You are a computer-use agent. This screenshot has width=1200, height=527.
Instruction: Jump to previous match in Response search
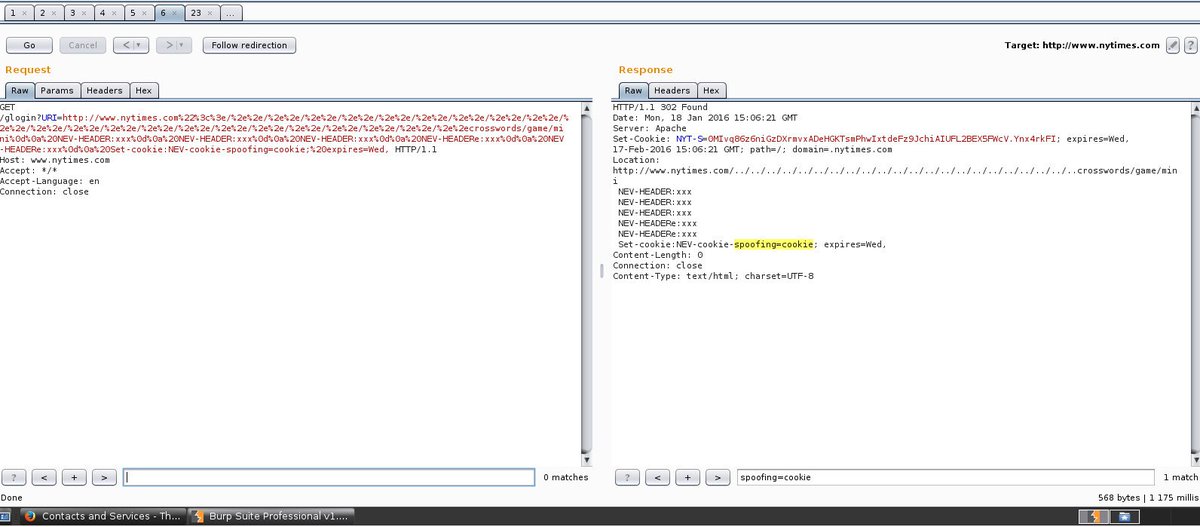[x=658, y=478]
